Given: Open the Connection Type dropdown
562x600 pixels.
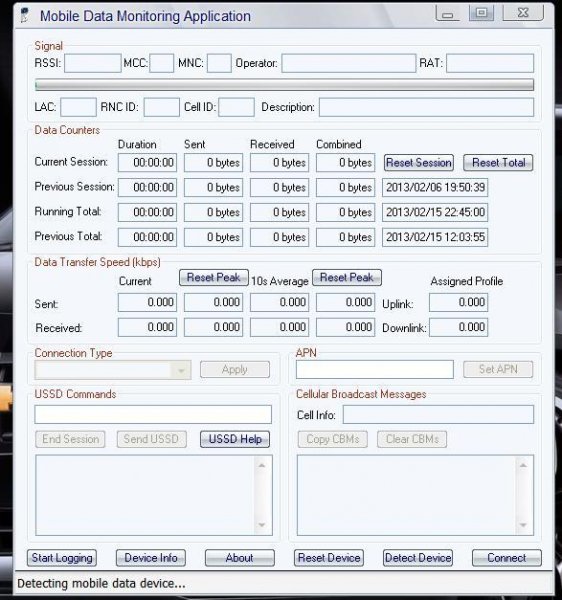Looking at the screenshot, I should (113, 370).
